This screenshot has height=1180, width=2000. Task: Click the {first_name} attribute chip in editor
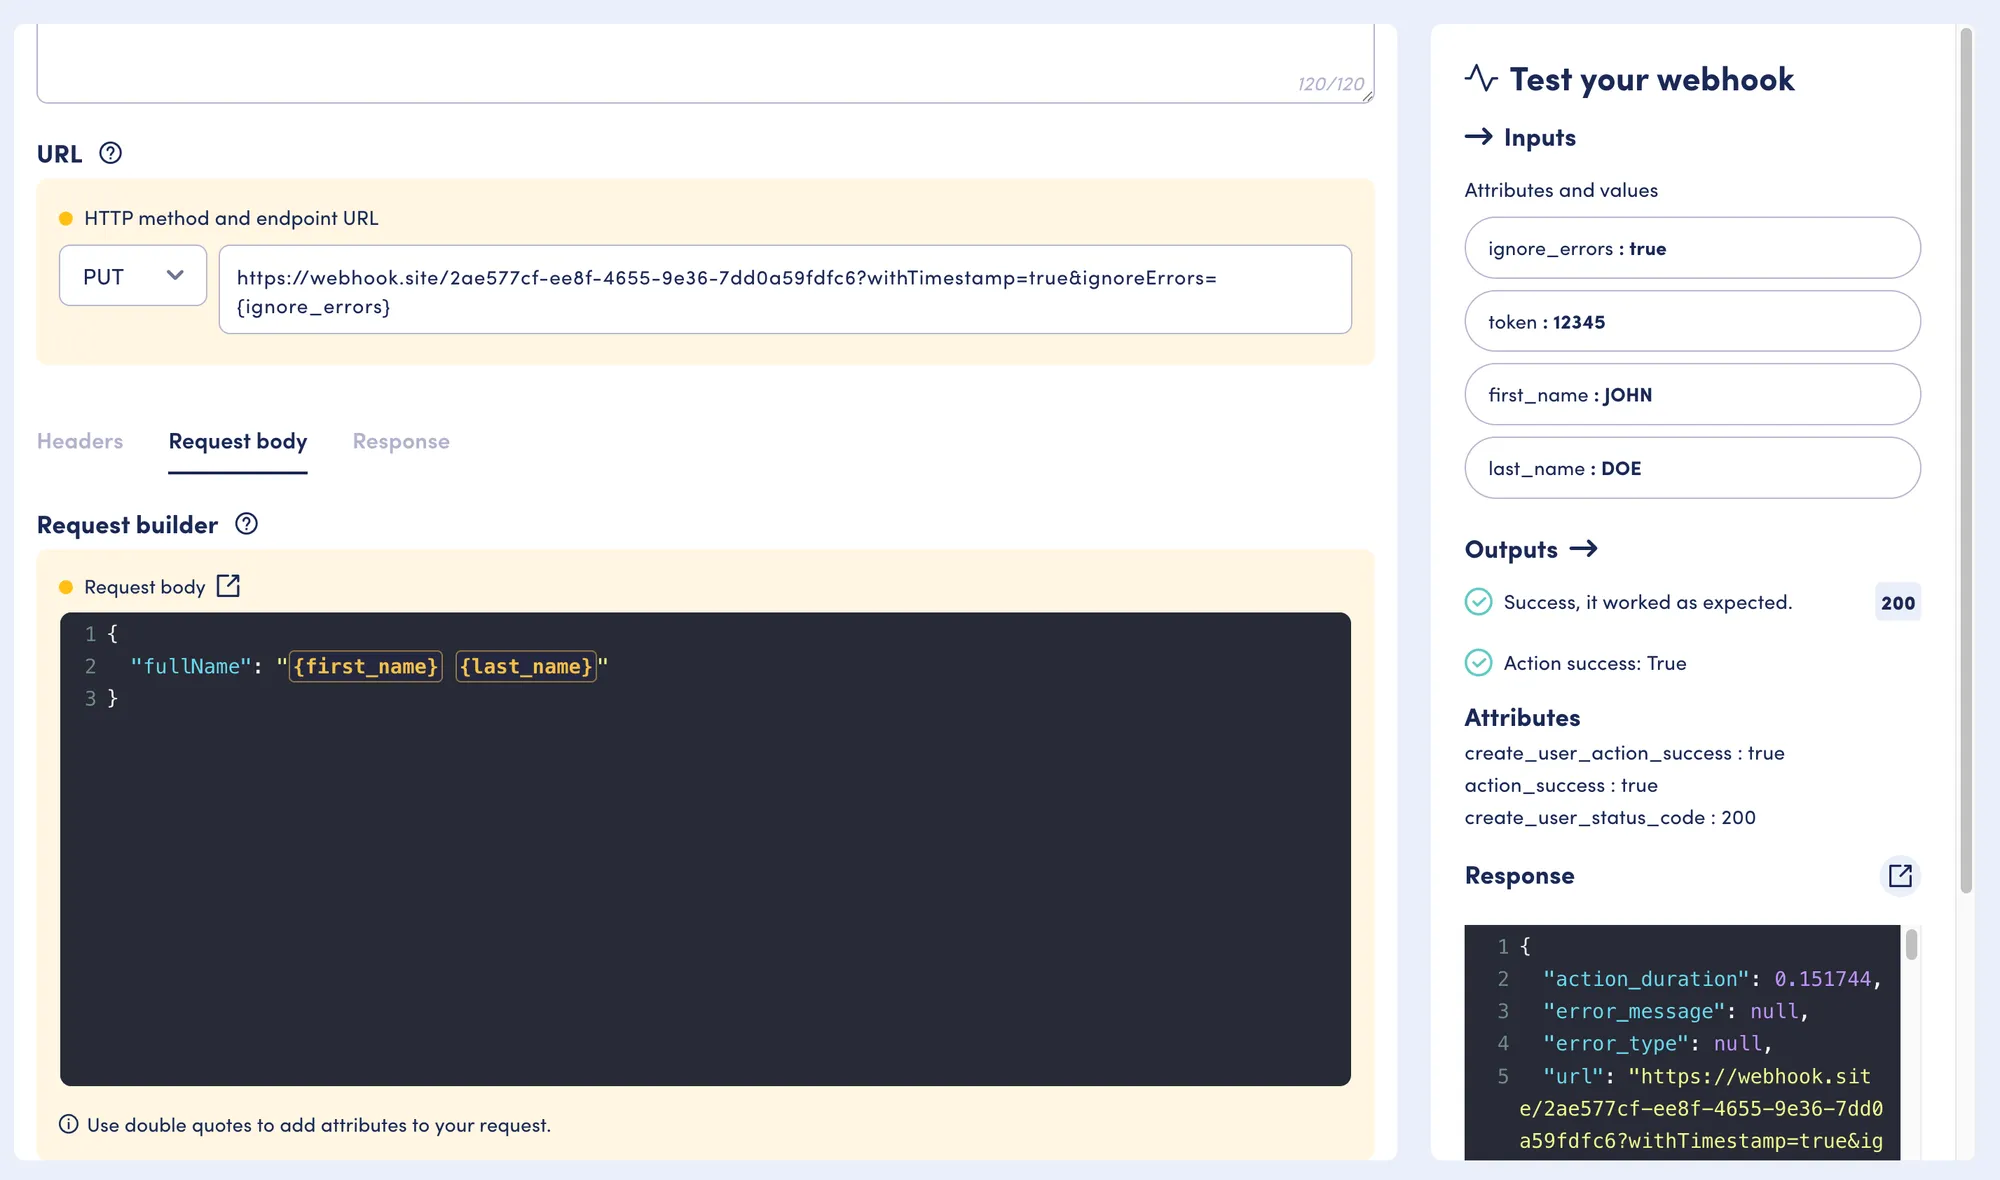point(366,666)
